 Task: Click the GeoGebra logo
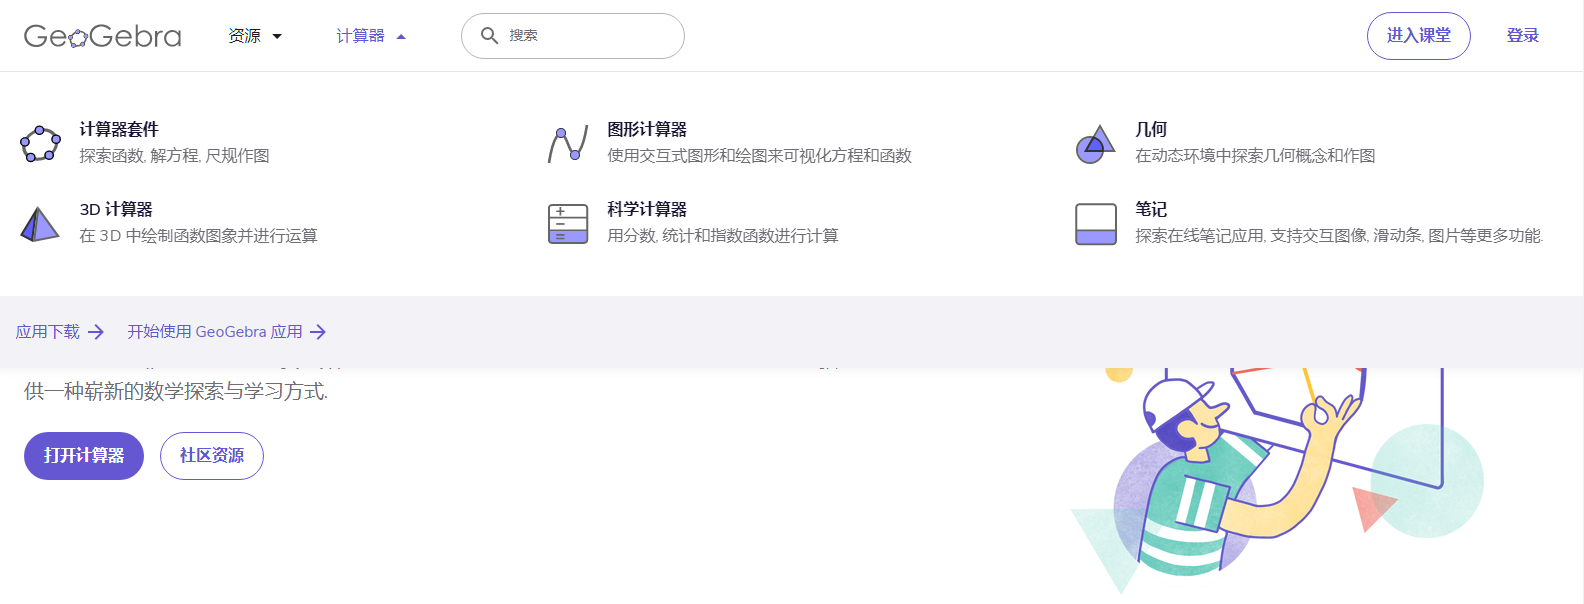pos(102,36)
